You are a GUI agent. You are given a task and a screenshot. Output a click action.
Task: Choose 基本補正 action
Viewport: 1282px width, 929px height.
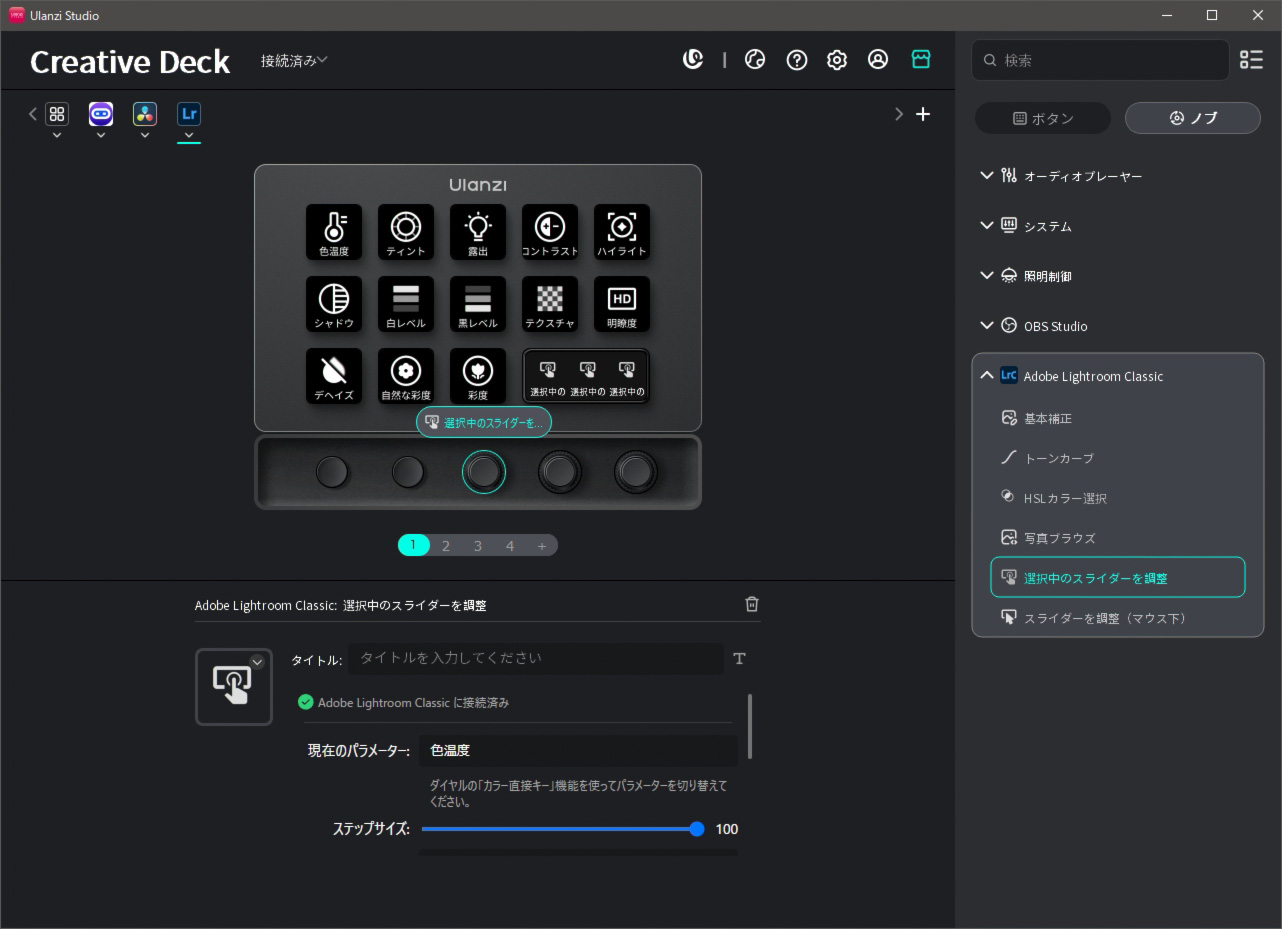click(1118, 418)
